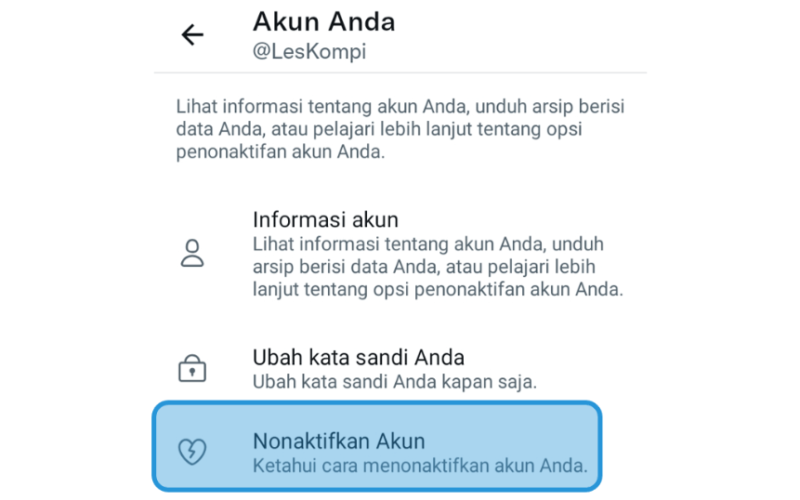800x500 pixels.
Task: Click the padlock icon
Action: tap(192, 368)
